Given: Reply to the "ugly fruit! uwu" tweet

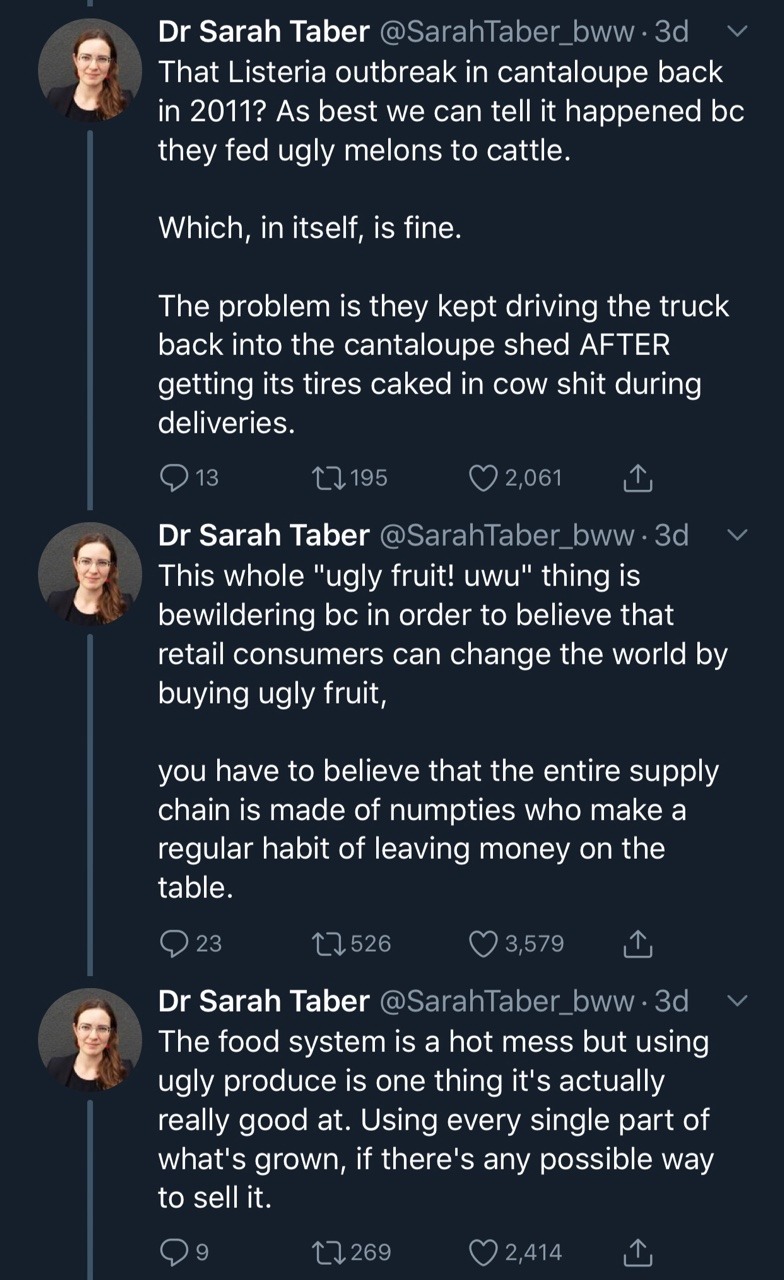Looking at the screenshot, I should coord(174,943).
